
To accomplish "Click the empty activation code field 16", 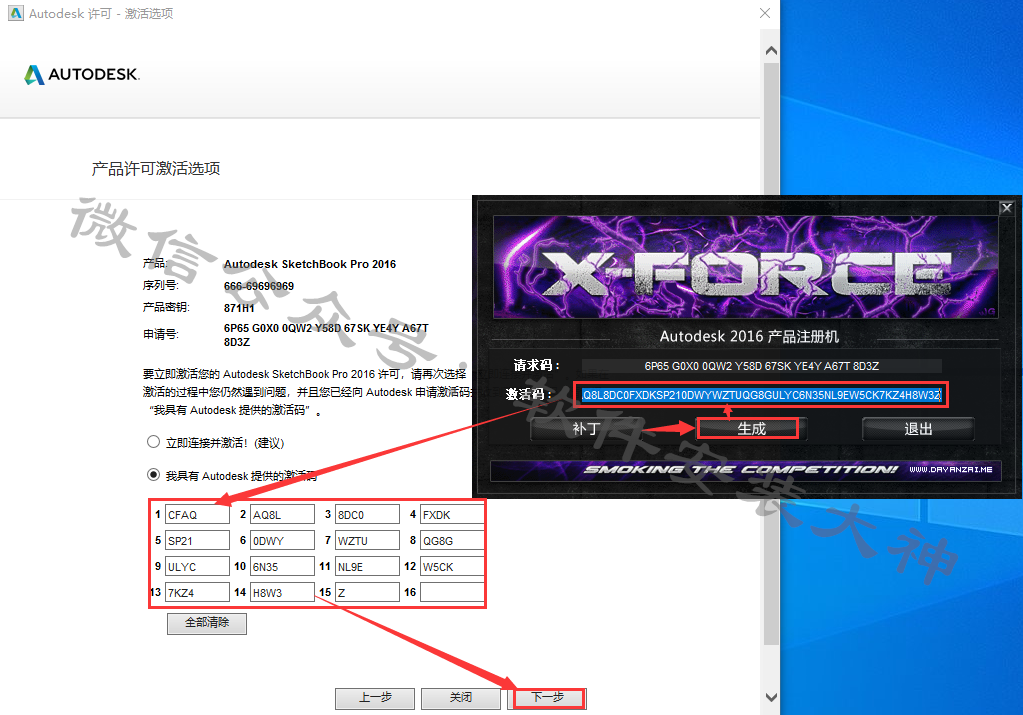I will (452, 593).
